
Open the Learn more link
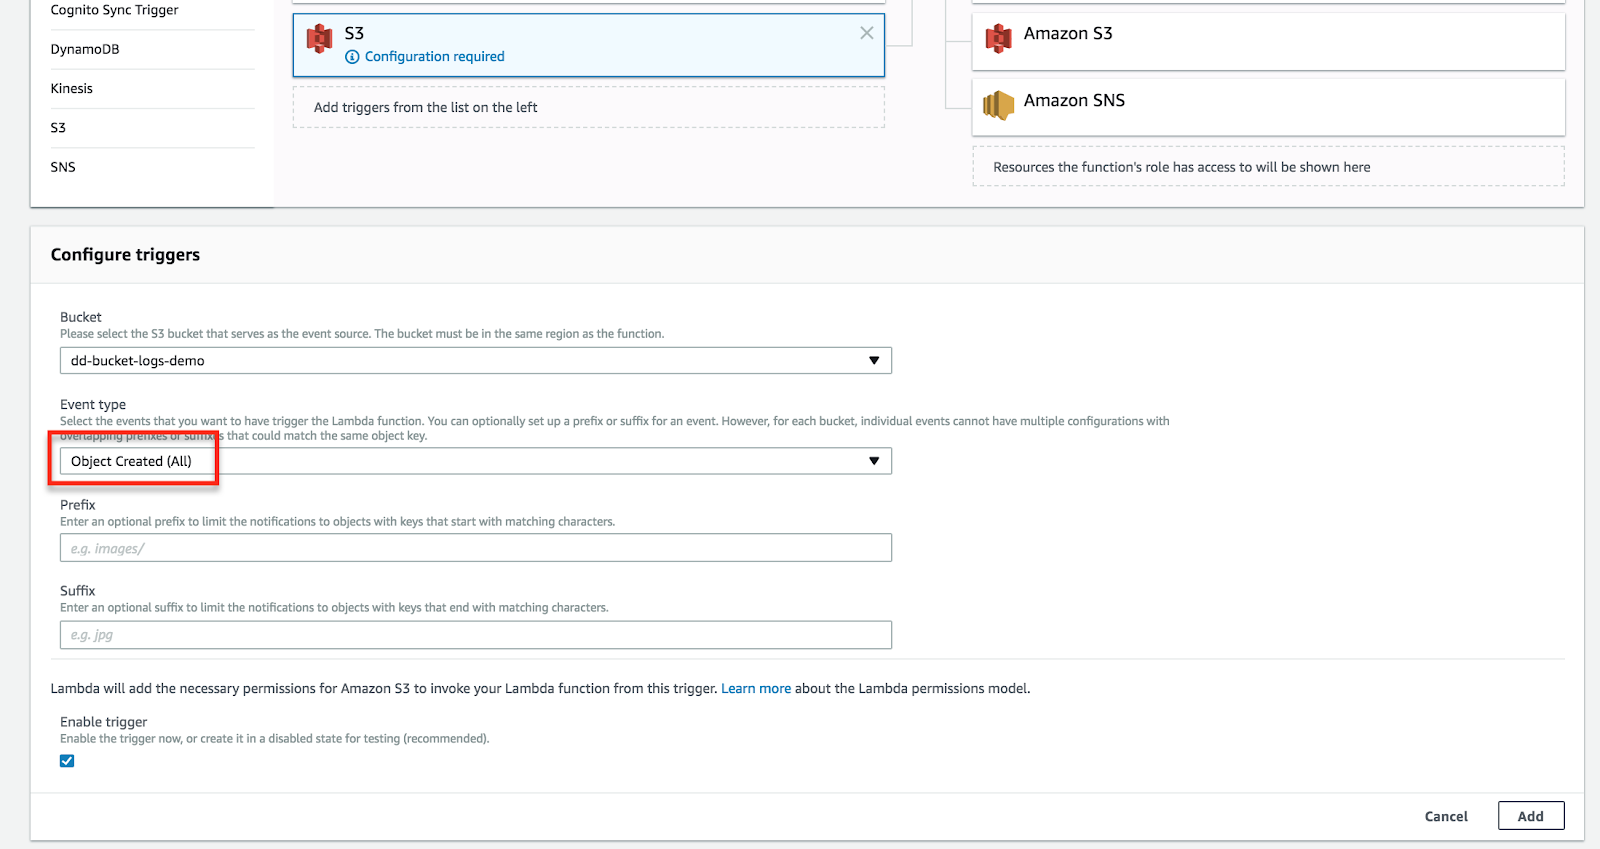pyautogui.click(x=756, y=688)
